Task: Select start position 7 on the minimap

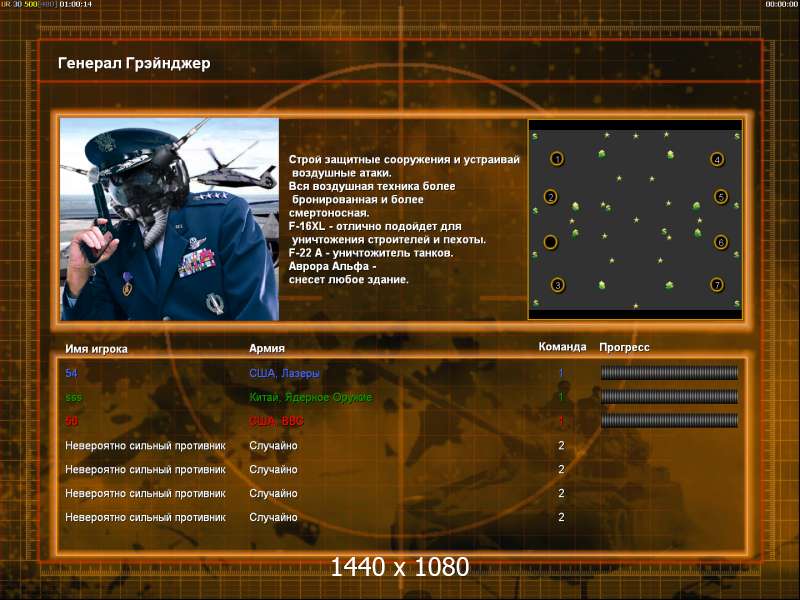Action: coord(717,285)
